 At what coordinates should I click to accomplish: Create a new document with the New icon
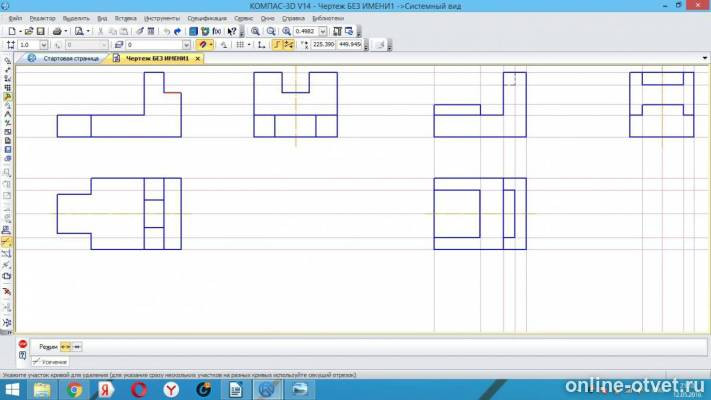[12, 31]
